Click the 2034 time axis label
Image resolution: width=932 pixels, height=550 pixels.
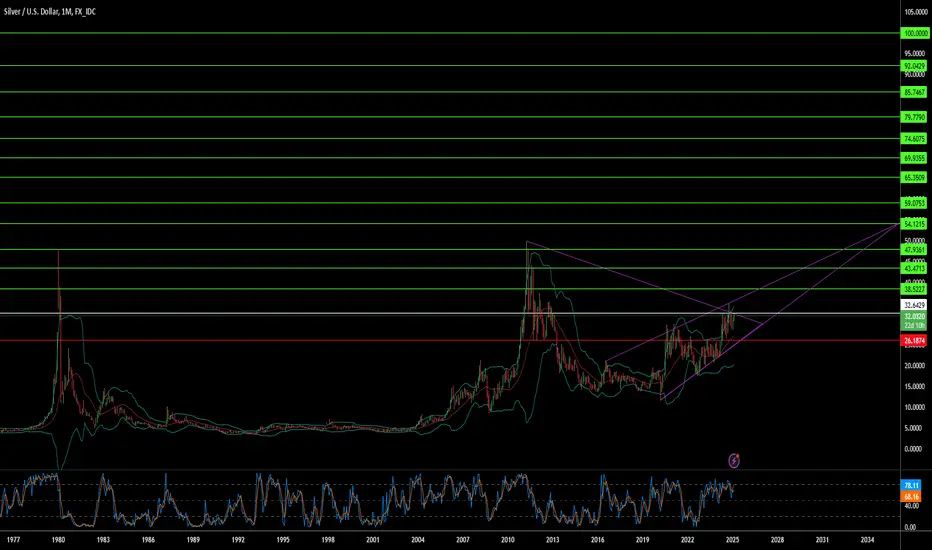(x=867, y=540)
